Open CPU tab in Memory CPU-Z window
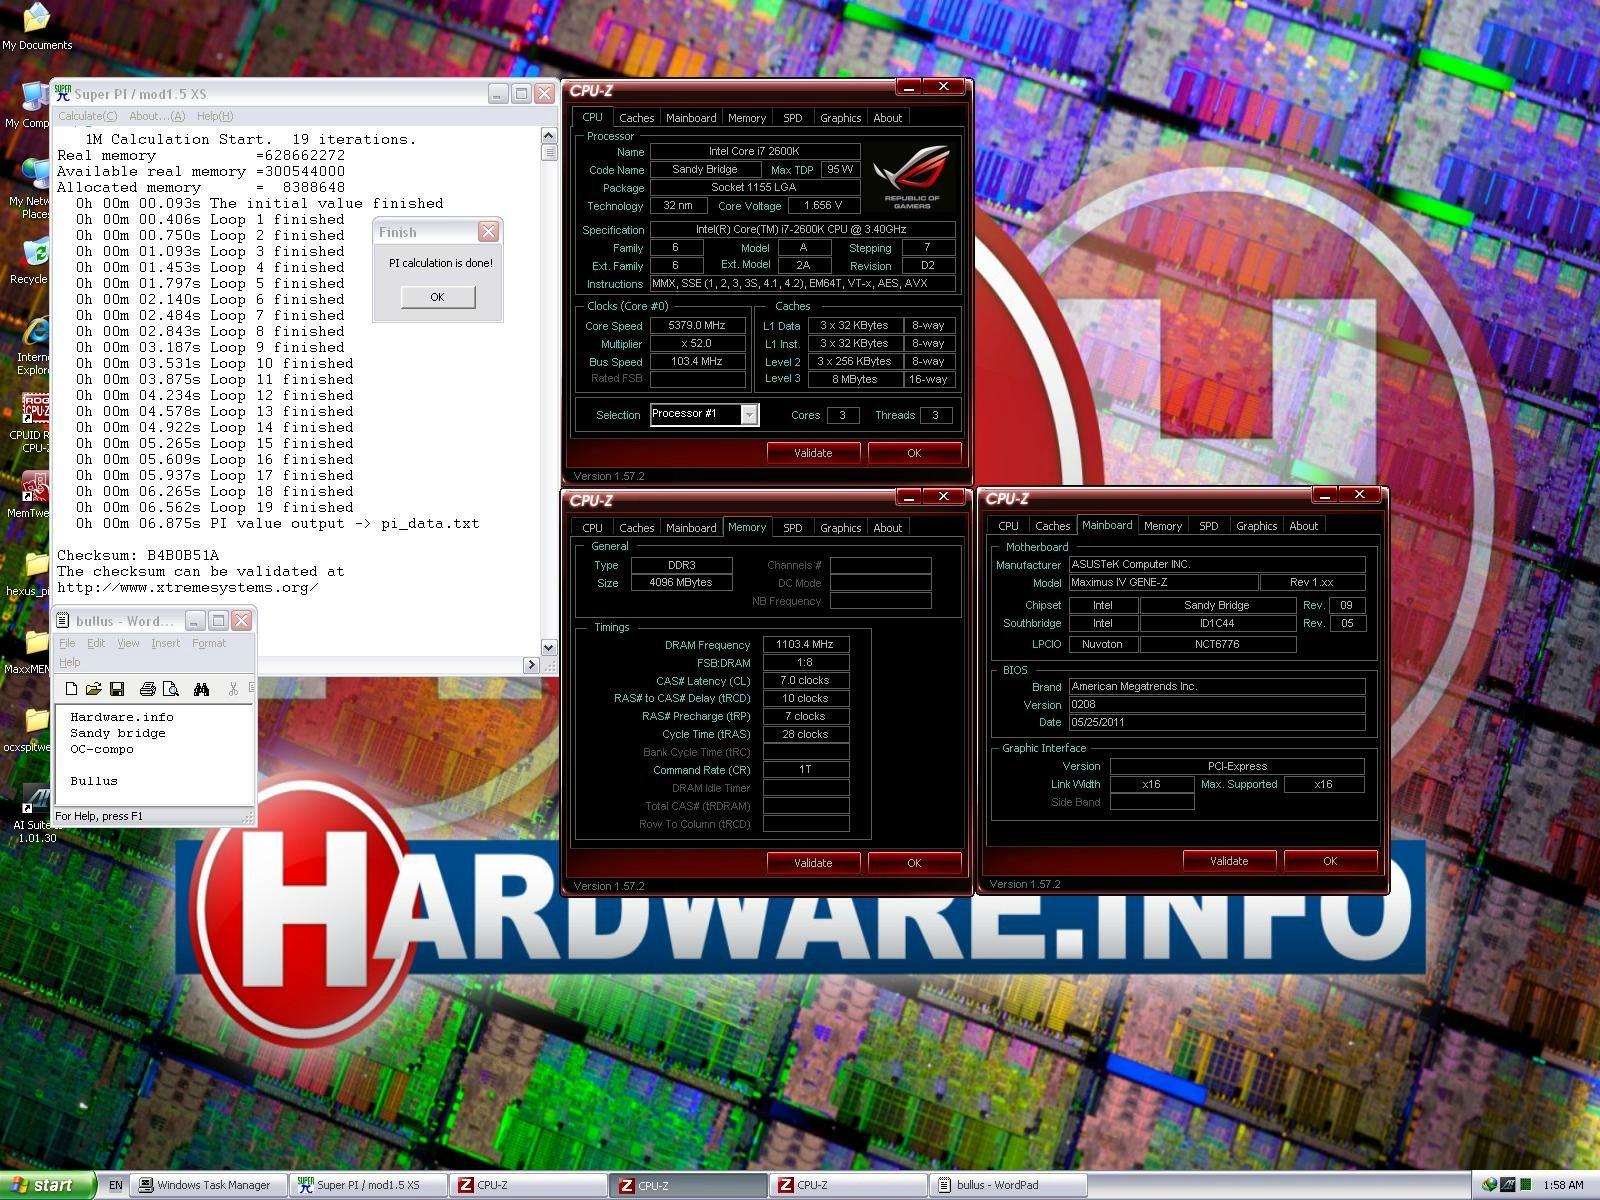The height and width of the screenshot is (1200, 1600). coord(593,528)
